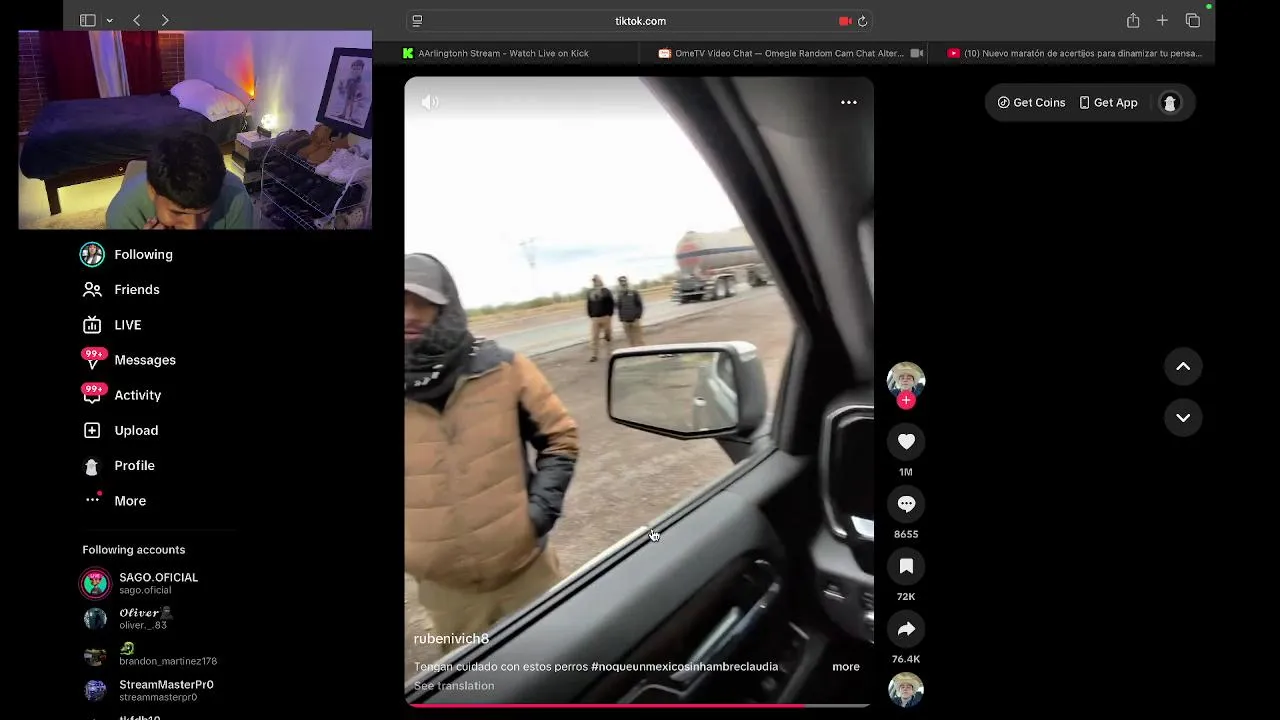
Task: Open the Safari share icon
Action: pos(1133,20)
